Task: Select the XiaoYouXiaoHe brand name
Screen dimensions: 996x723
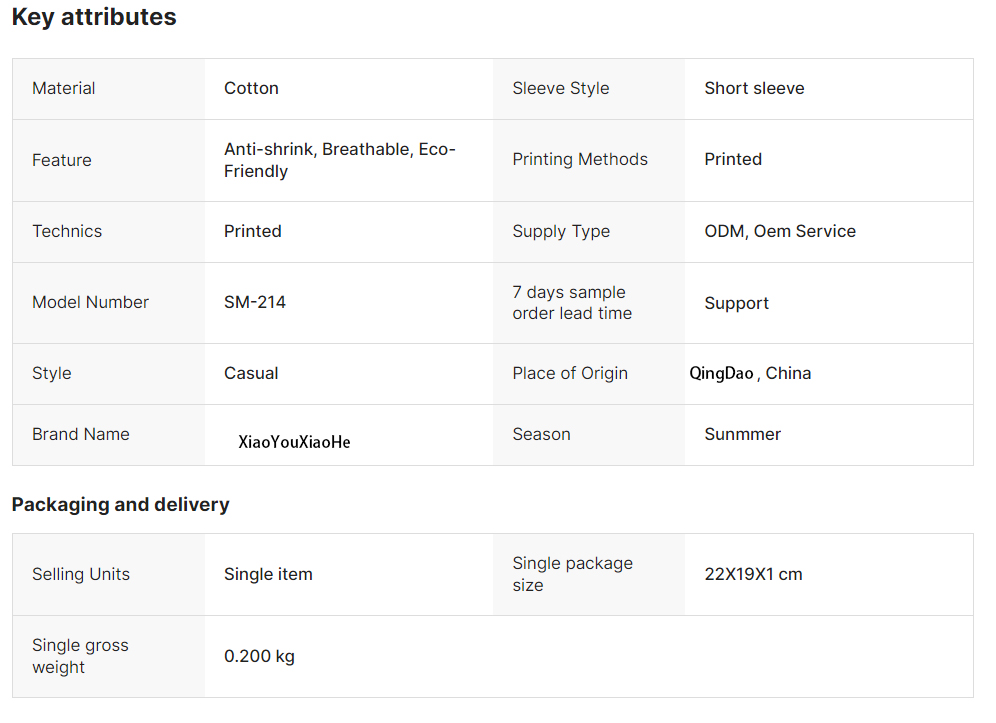Action: click(x=294, y=442)
